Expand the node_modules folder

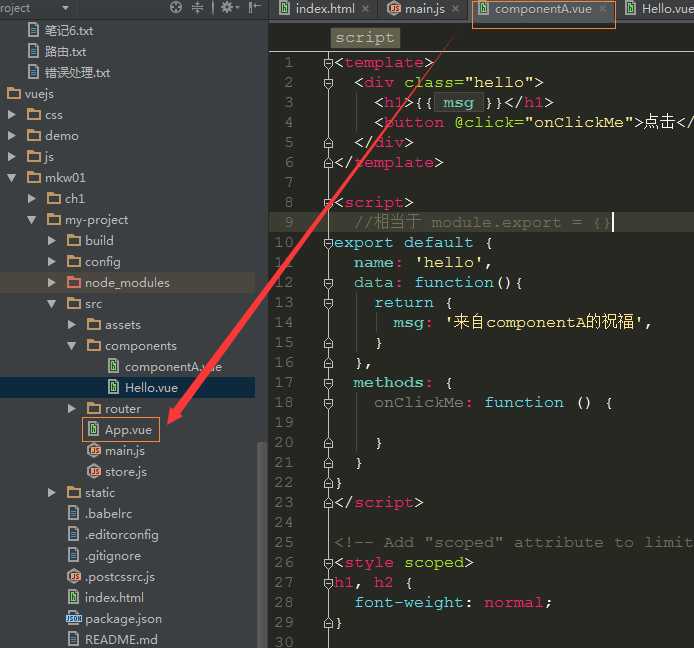(52, 282)
